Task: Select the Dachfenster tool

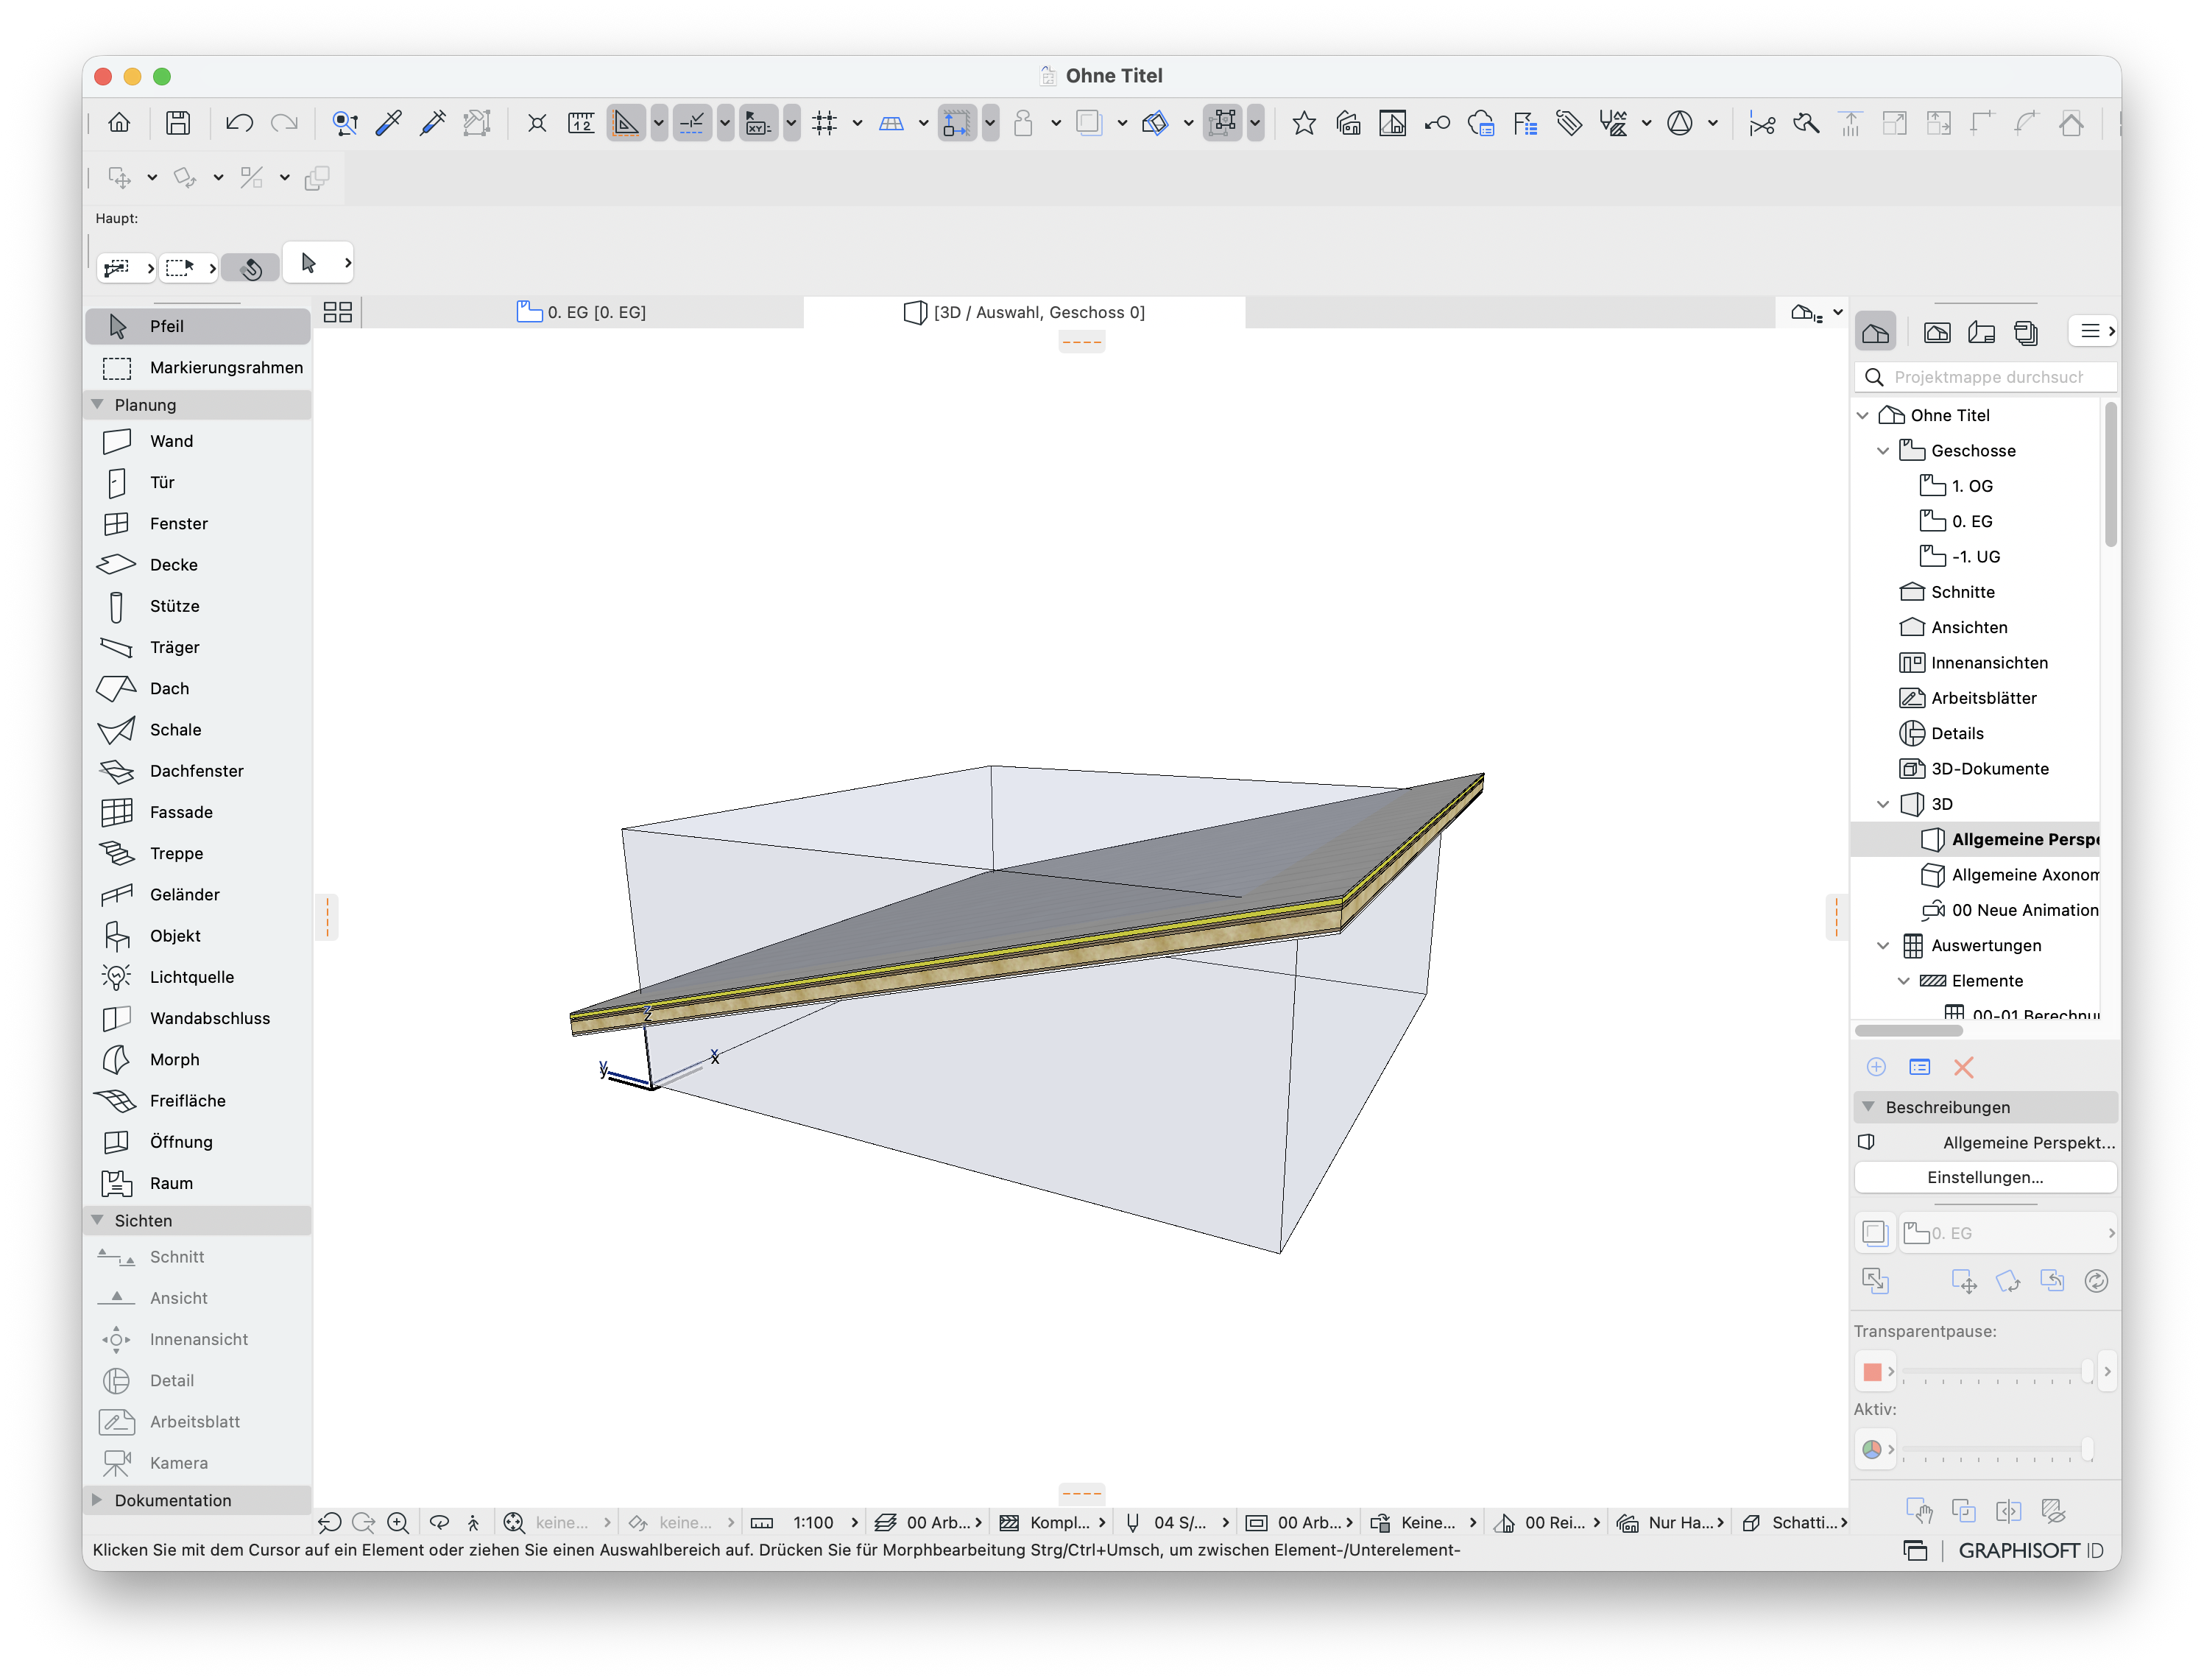Action: [x=198, y=771]
